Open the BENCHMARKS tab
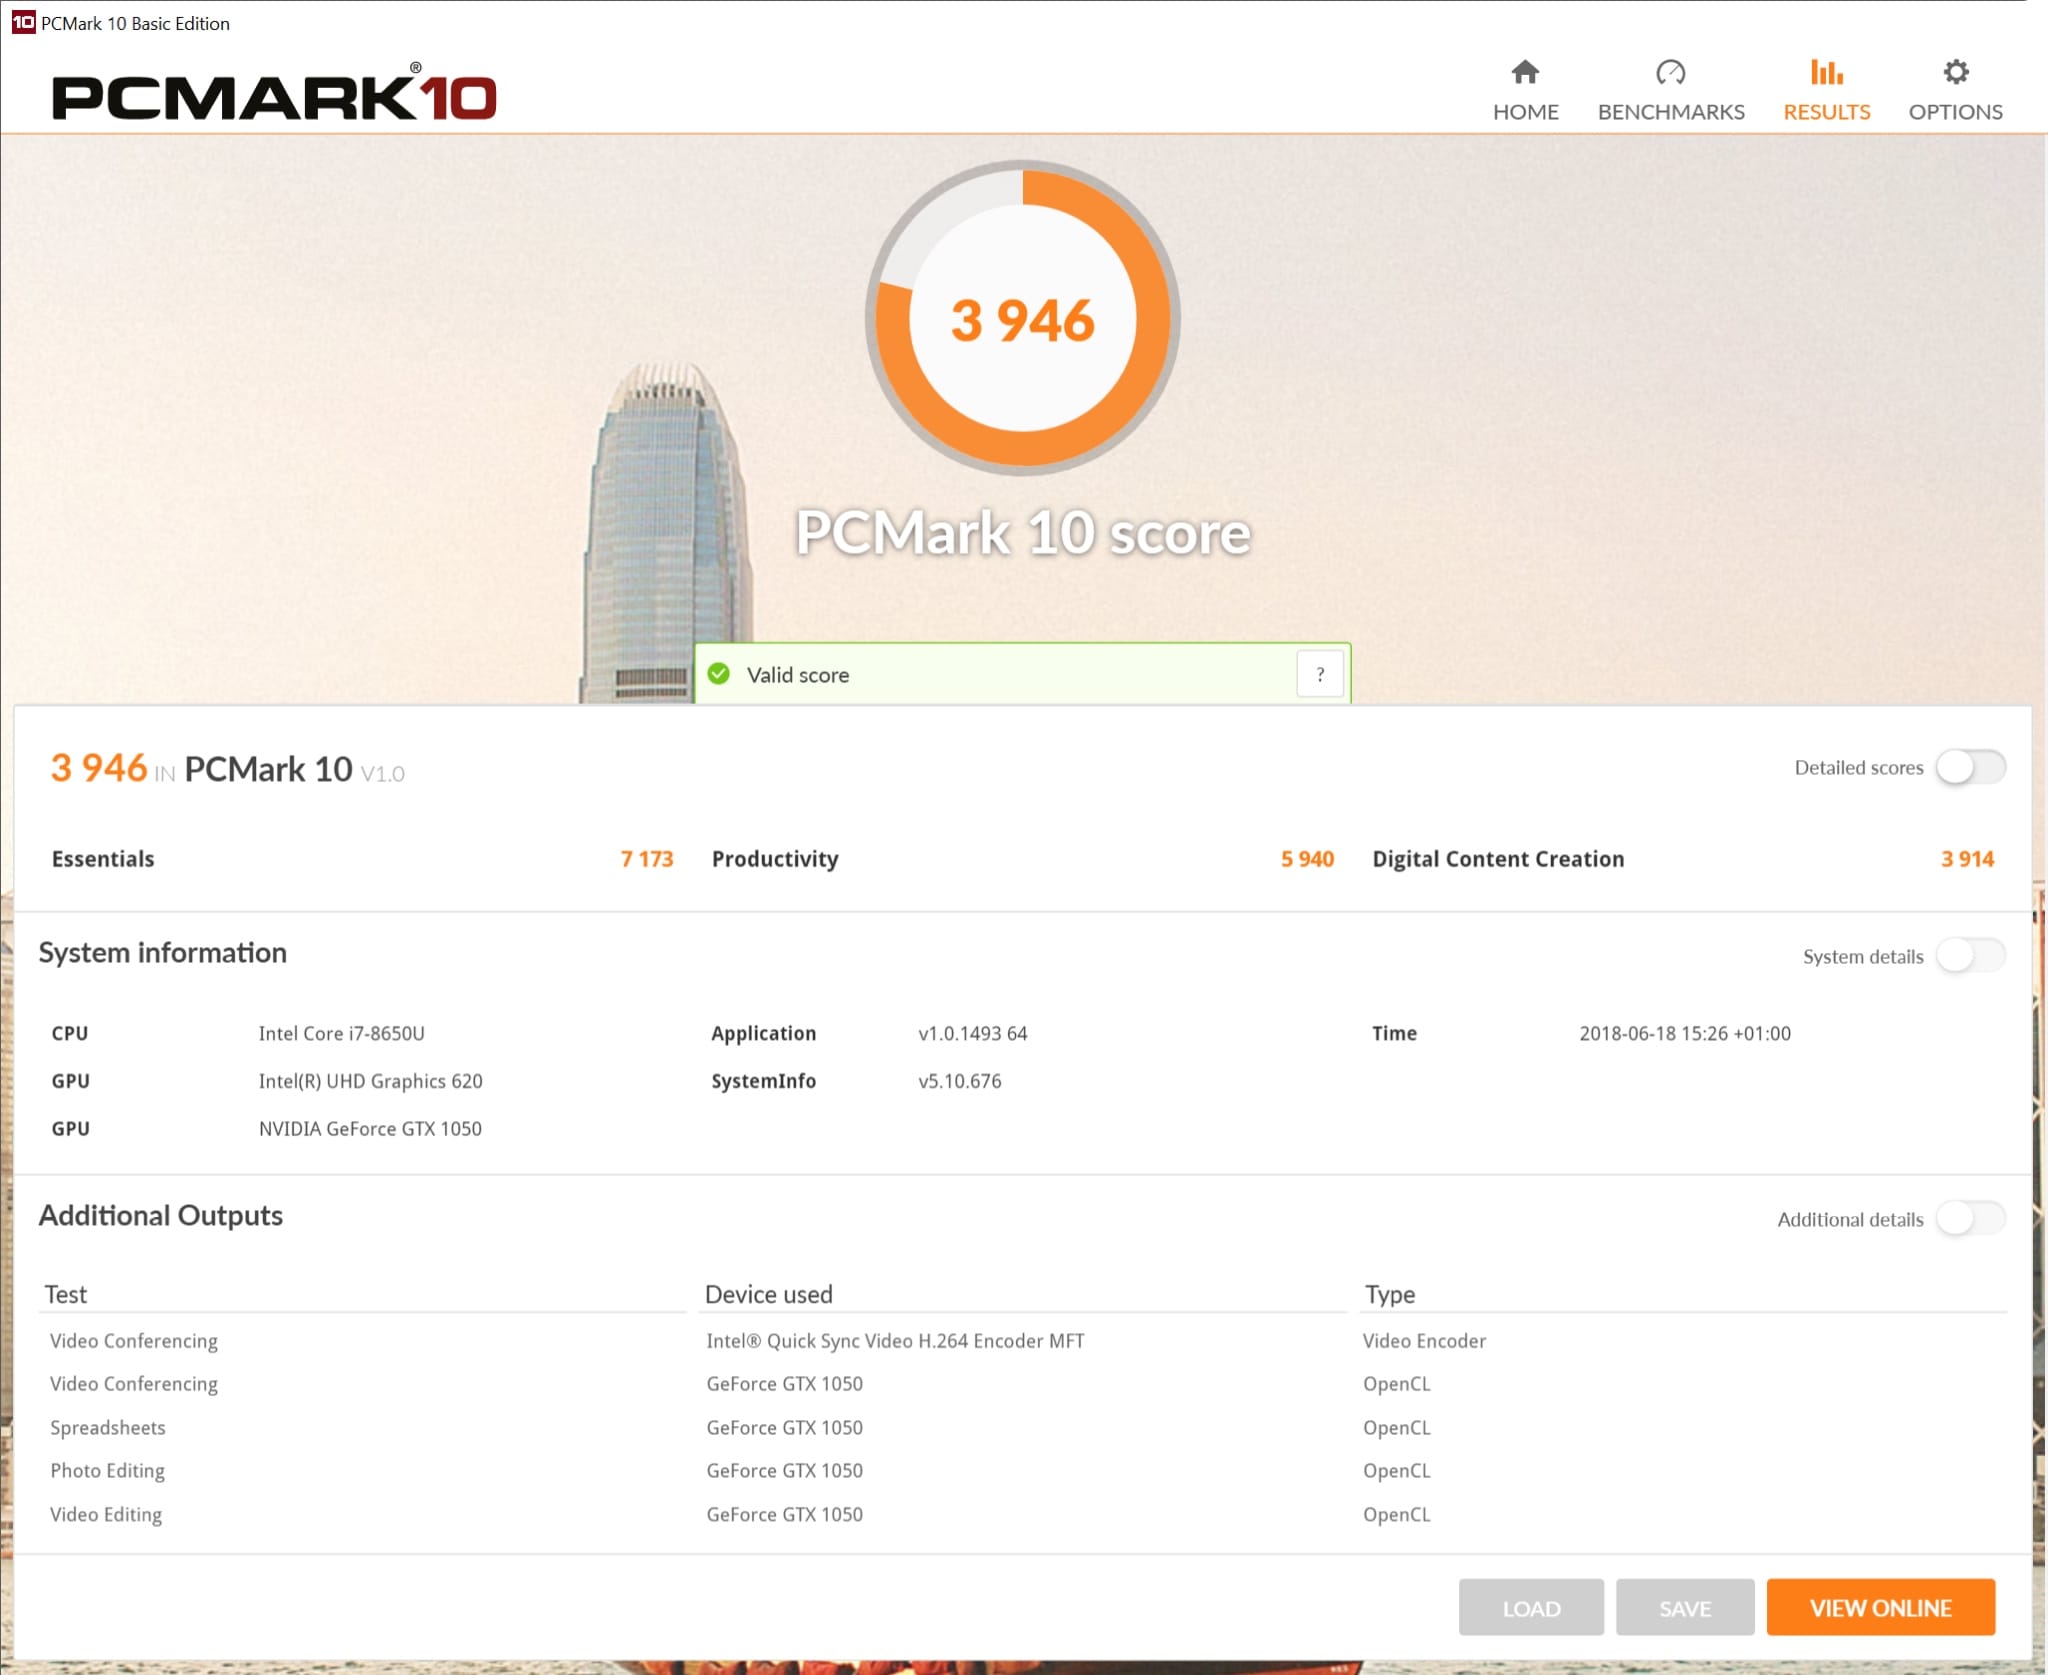The image size is (2048, 1675). coord(1670,91)
